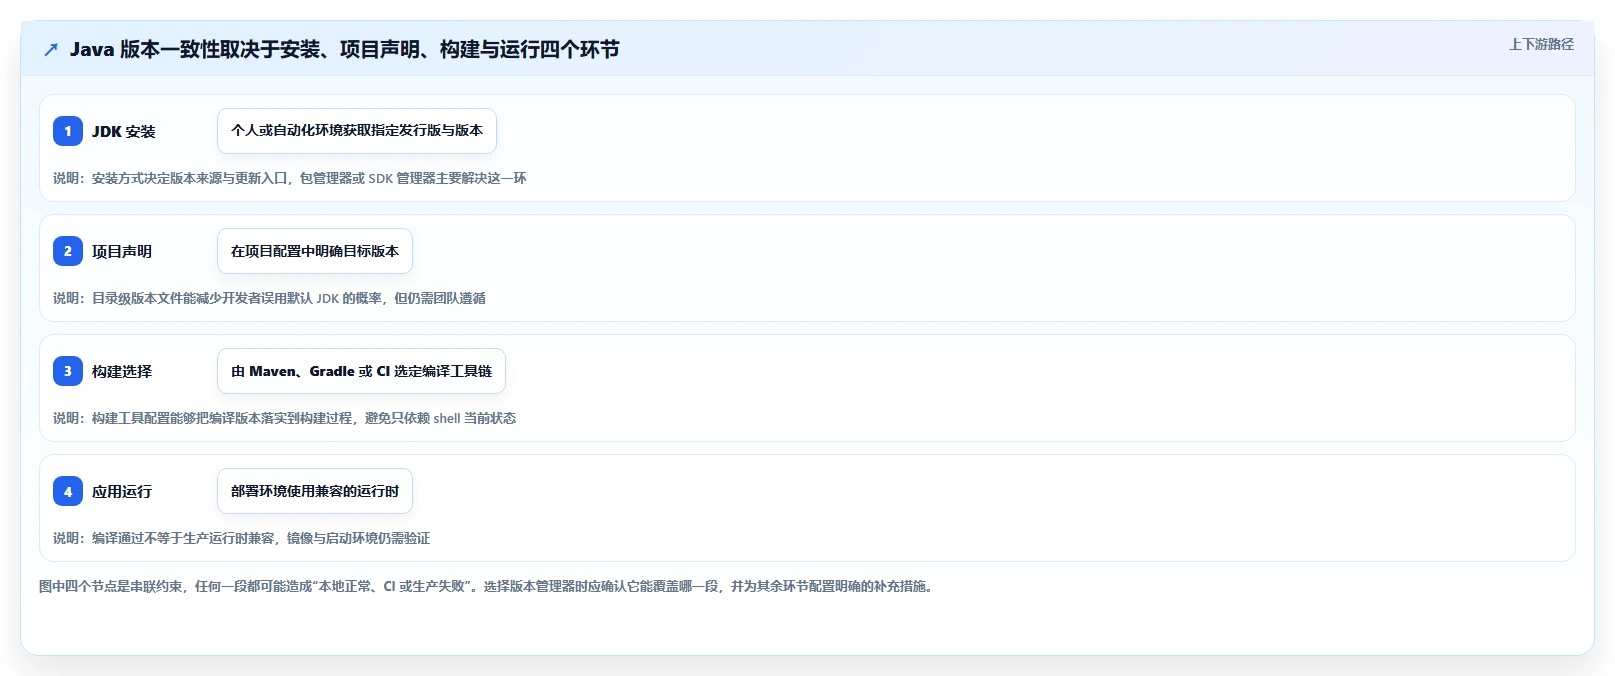The image size is (1615, 676).
Task: Click the note starting 说明：编译通过不等于
Action: (242, 538)
